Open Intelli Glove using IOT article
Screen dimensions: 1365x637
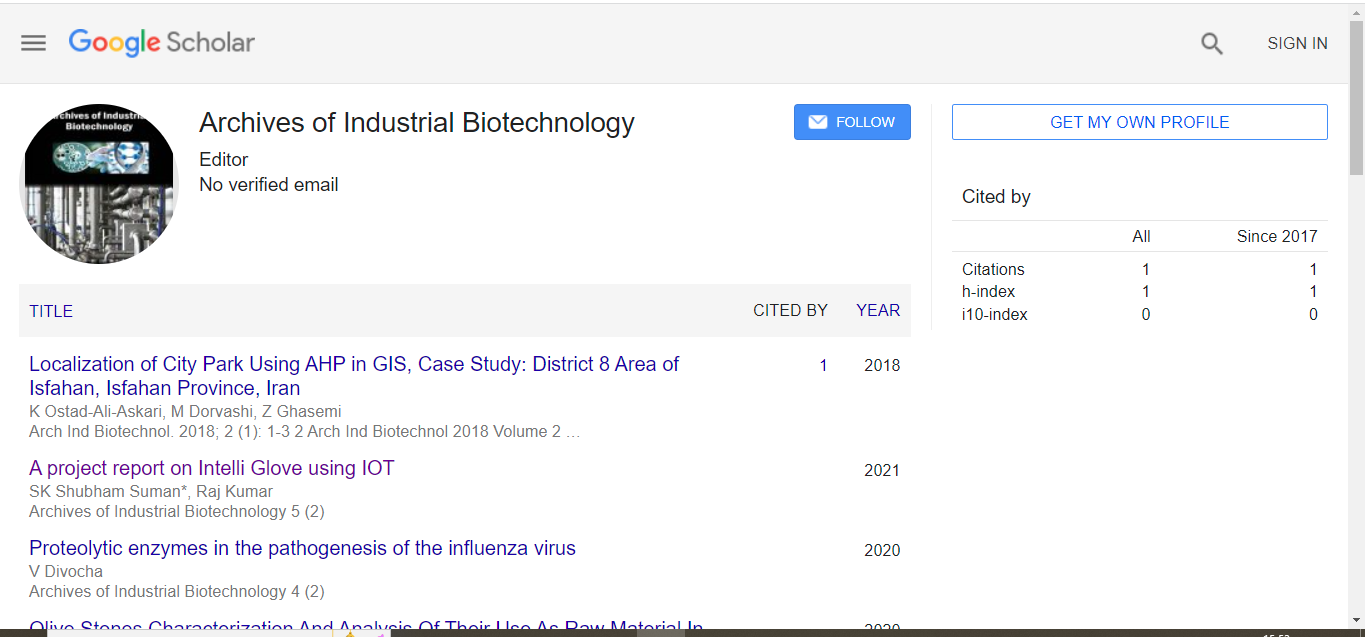(212, 468)
